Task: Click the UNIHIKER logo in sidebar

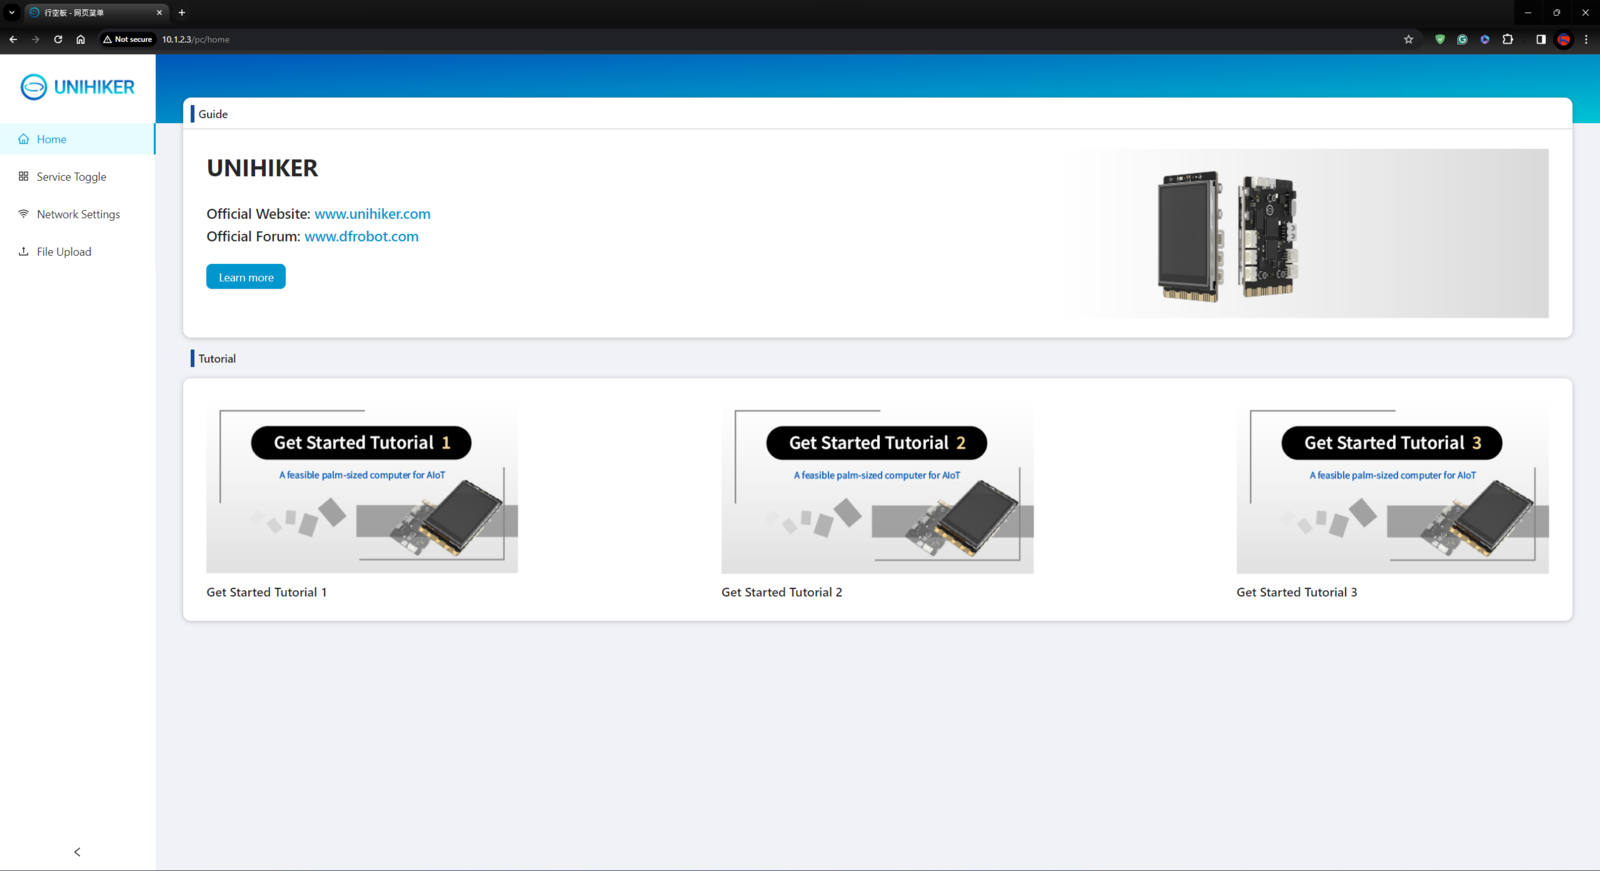Action: point(77,87)
